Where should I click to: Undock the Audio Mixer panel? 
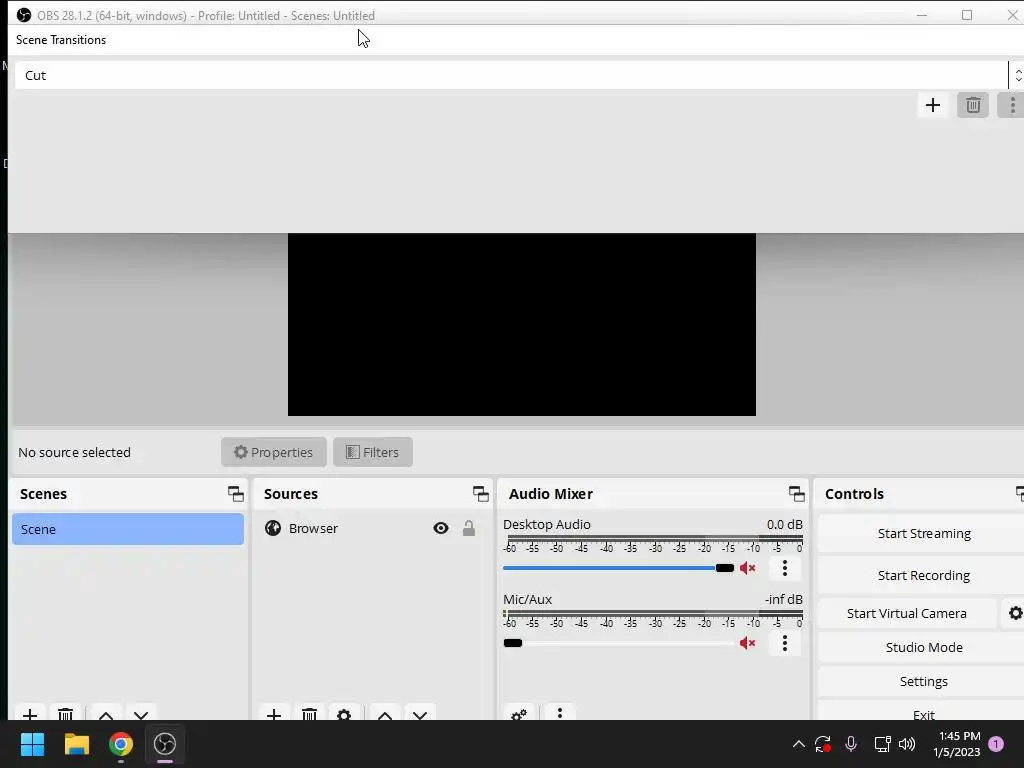(796, 494)
